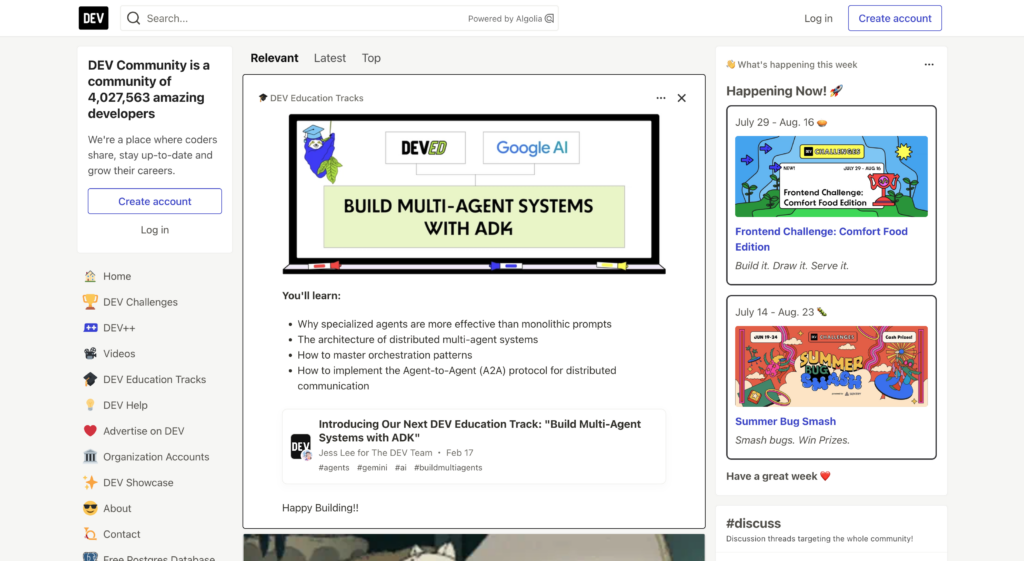Click the DEV++ sidebar icon
Viewport: 1024px width, 561px height.
click(90, 328)
